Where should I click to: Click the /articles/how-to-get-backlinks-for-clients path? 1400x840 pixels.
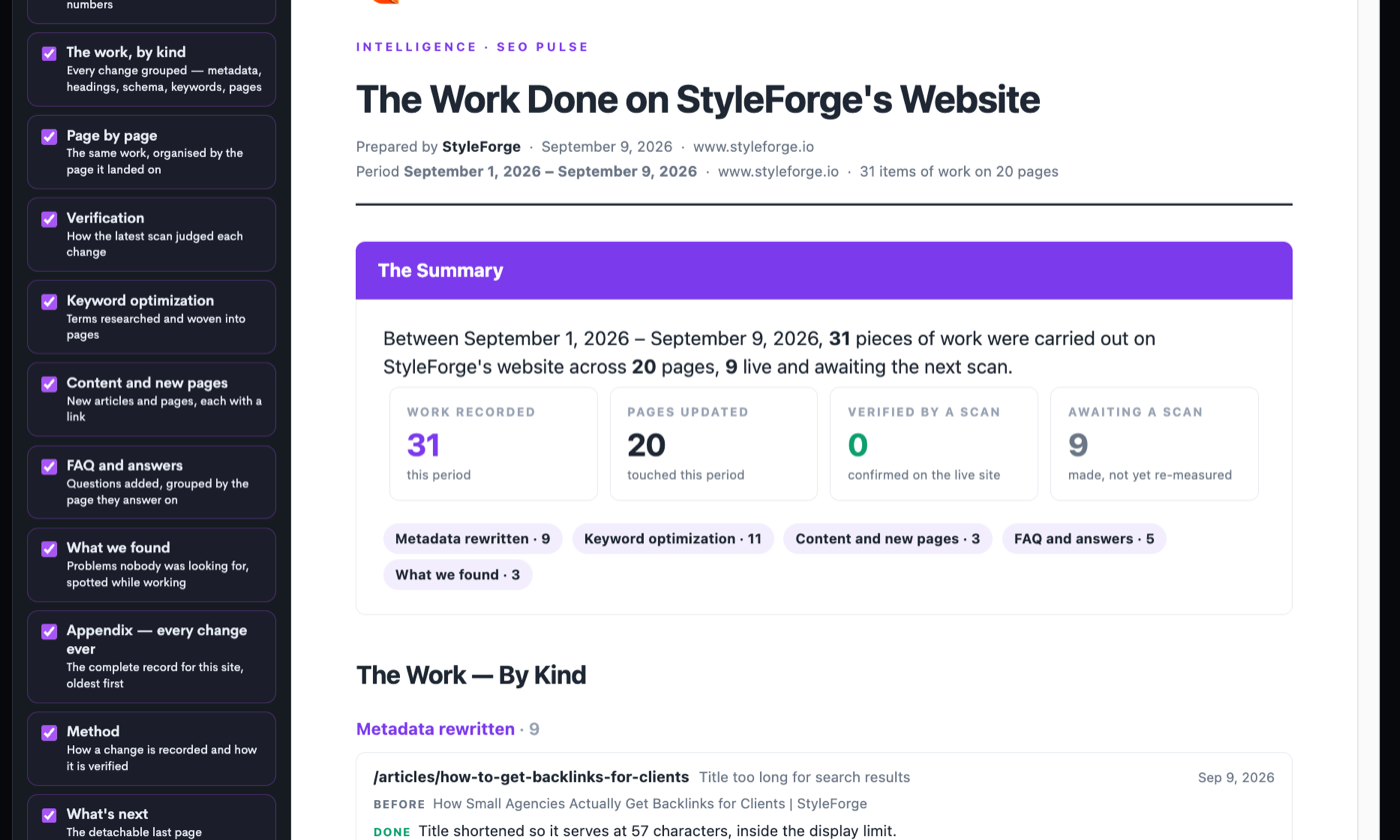[531, 777]
